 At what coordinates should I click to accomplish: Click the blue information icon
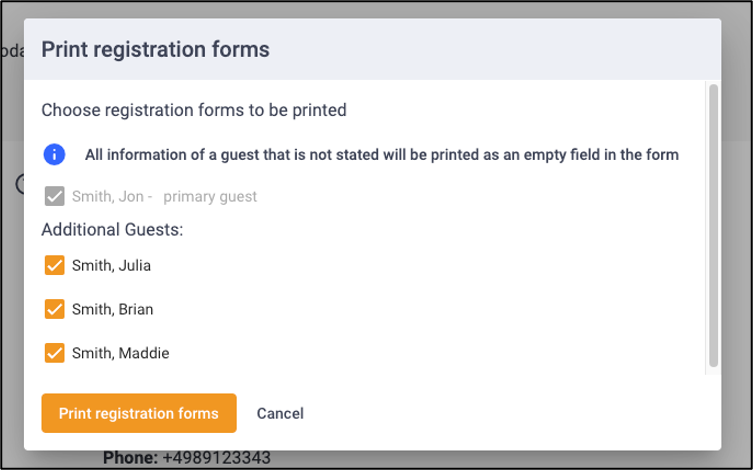pos(54,154)
